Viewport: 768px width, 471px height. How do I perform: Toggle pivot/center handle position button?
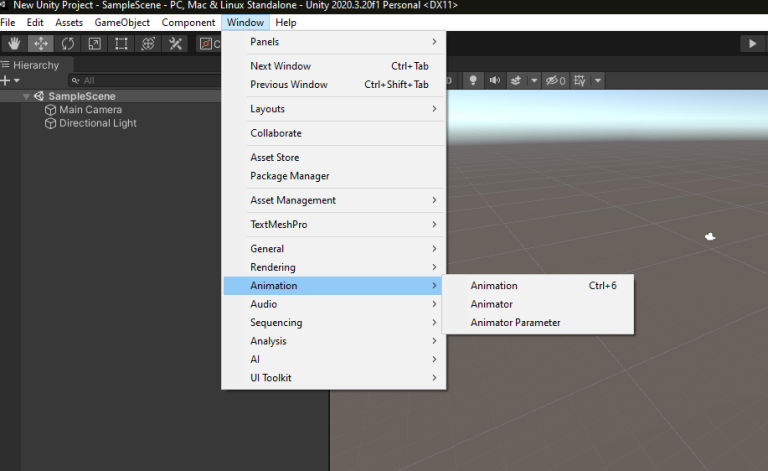tap(209, 44)
